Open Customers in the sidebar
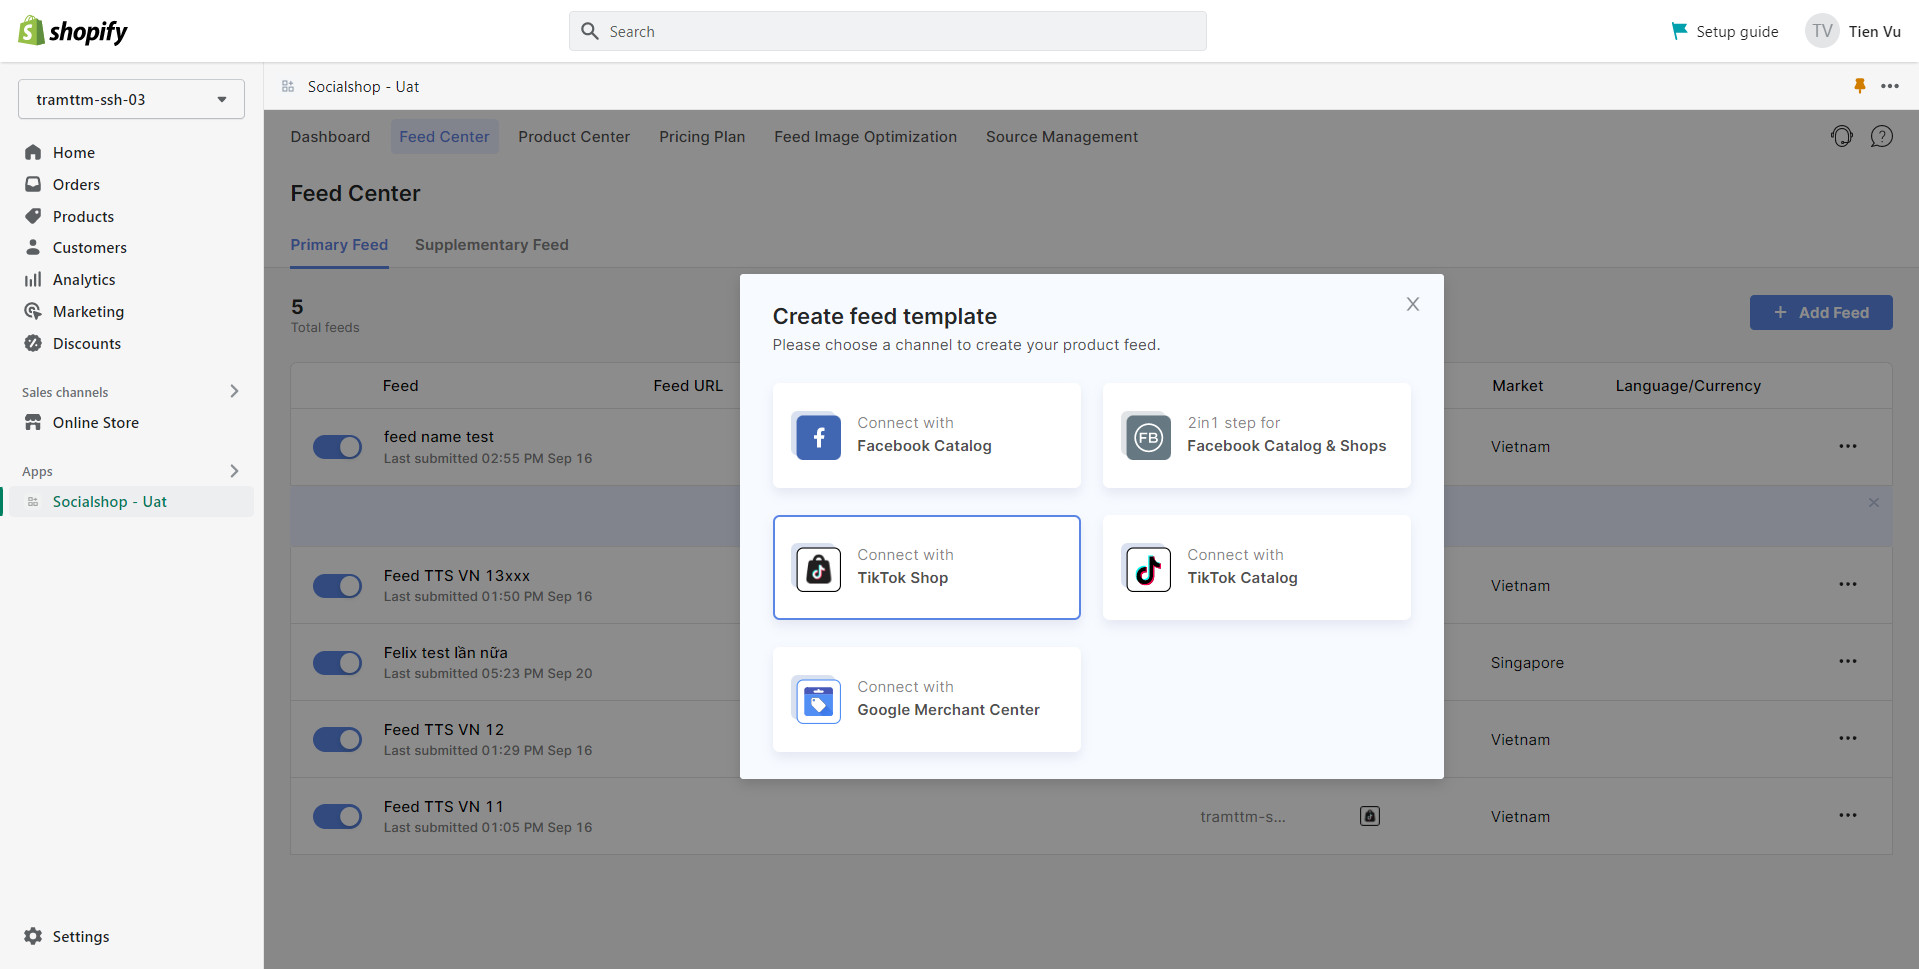Screen dimensions: 1919x969 (x=89, y=247)
